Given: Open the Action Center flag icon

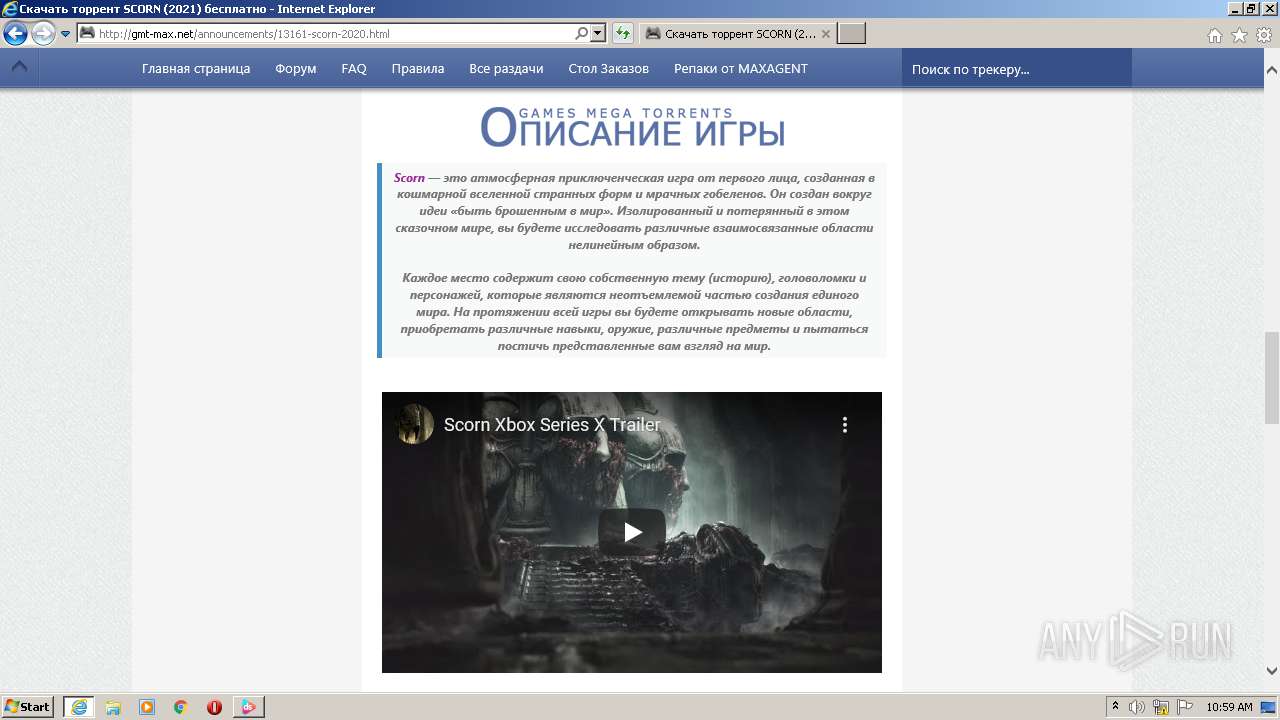Looking at the screenshot, I should click(x=1185, y=707).
